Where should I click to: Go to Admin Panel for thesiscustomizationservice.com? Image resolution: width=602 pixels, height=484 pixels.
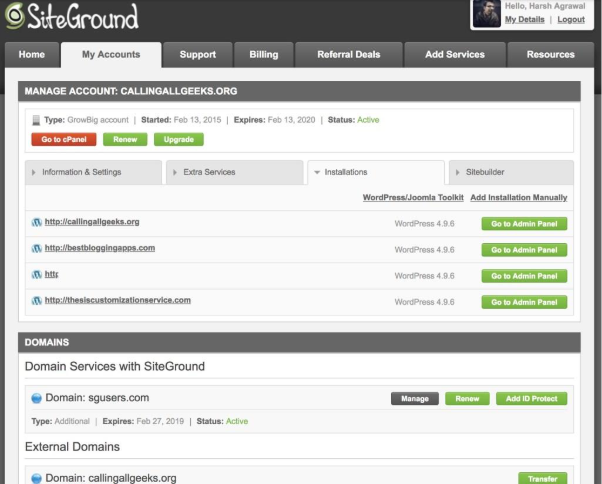pyautogui.click(x=524, y=302)
